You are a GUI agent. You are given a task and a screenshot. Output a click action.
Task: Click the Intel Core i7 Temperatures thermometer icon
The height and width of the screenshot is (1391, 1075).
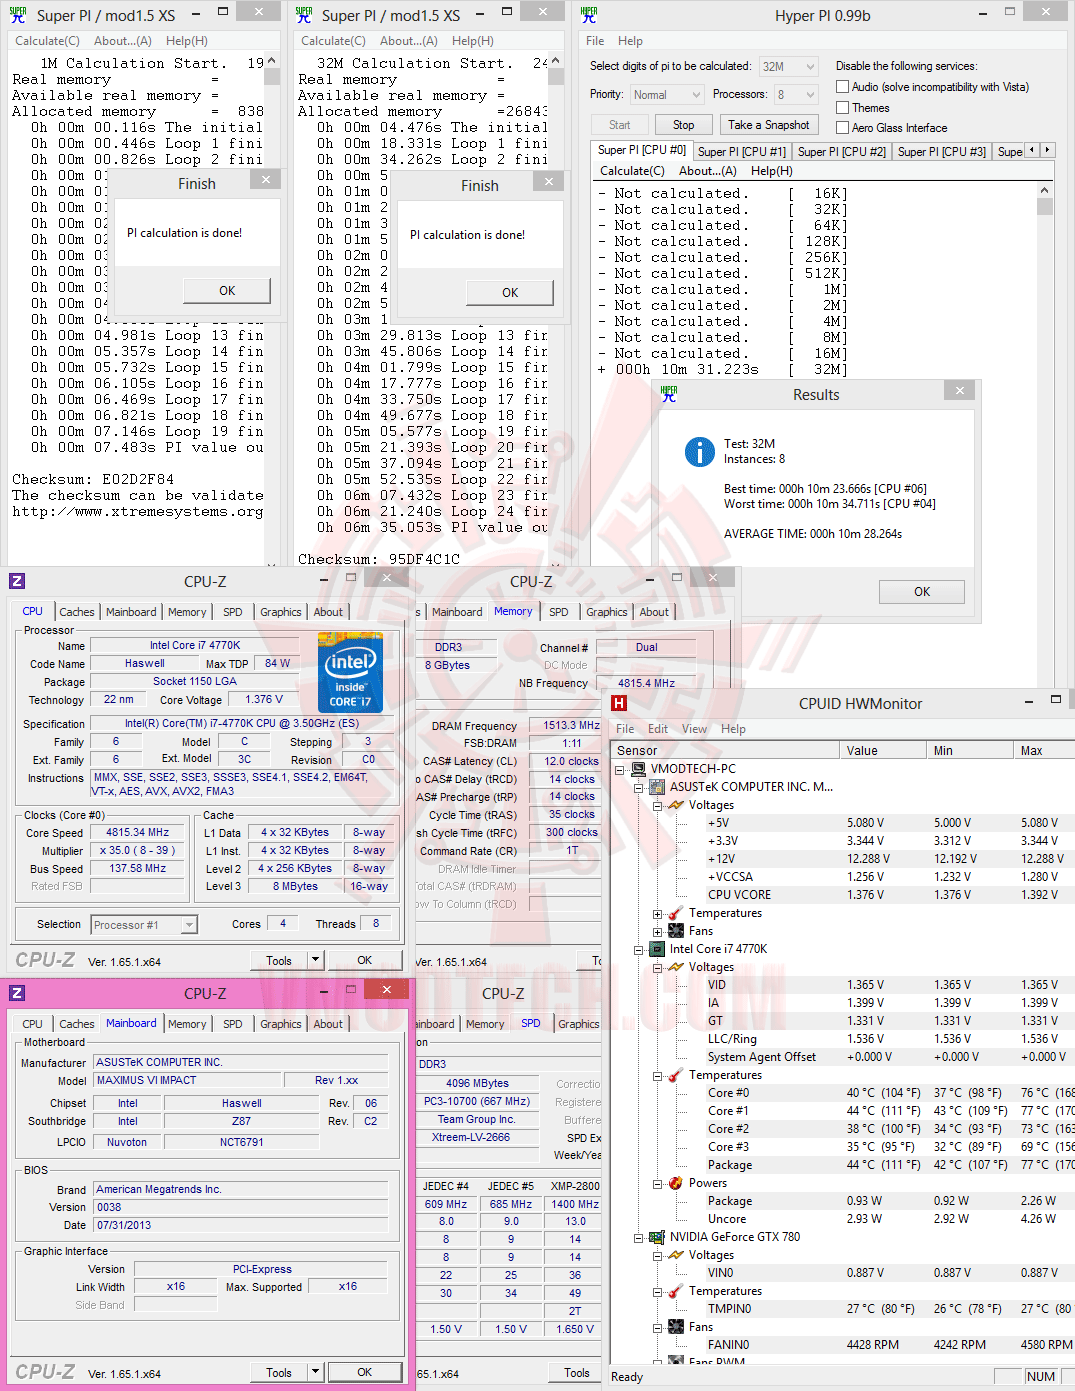[676, 1075]
